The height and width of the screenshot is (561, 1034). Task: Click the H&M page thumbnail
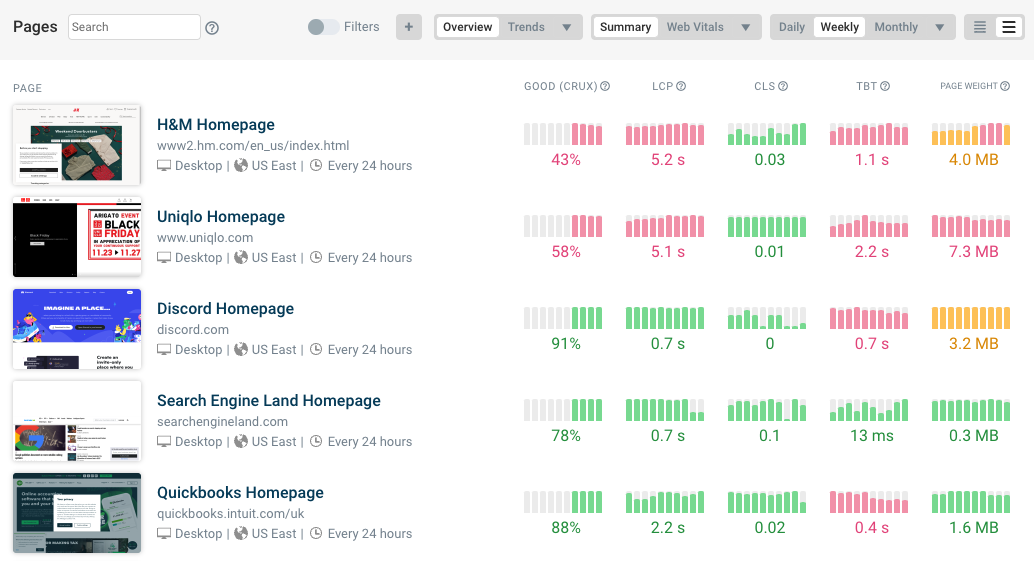click(77, 145)
